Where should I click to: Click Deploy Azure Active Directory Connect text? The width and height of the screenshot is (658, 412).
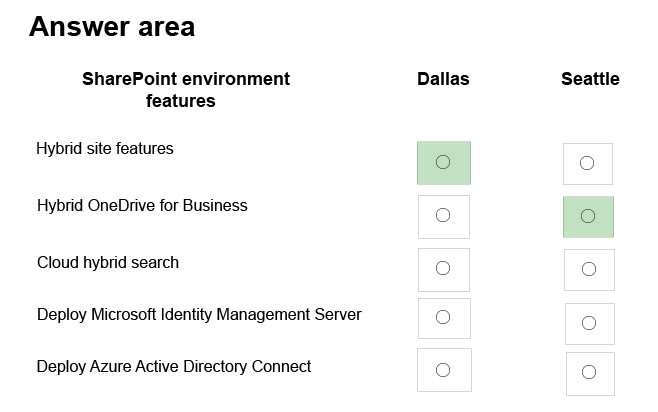click(174, 367)
